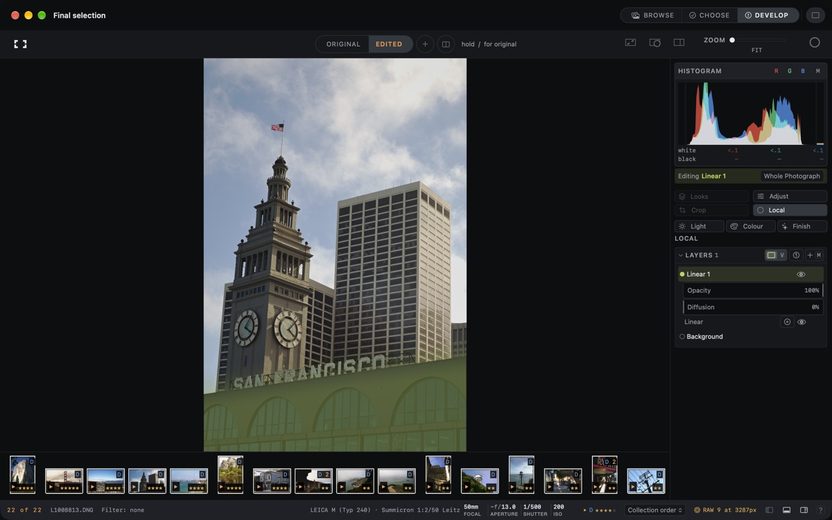Click the Diffusion slider
Image resolution: width=832 pixels, height=520 pixels.
[x=752, y=307]
